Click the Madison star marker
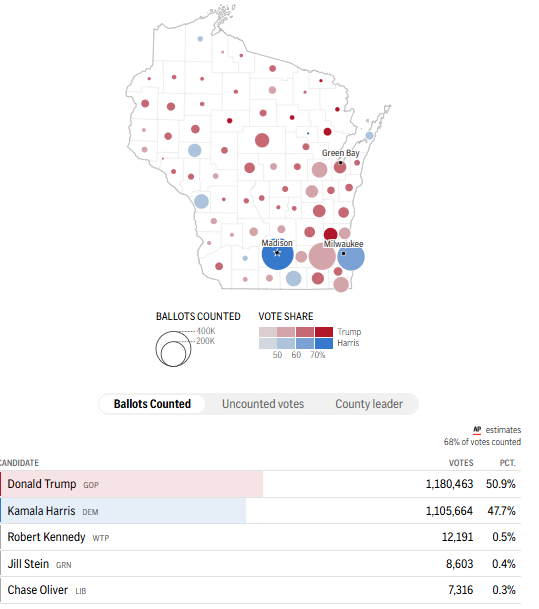The height and width of the screenshot is (609, 539). click(277, 253)
